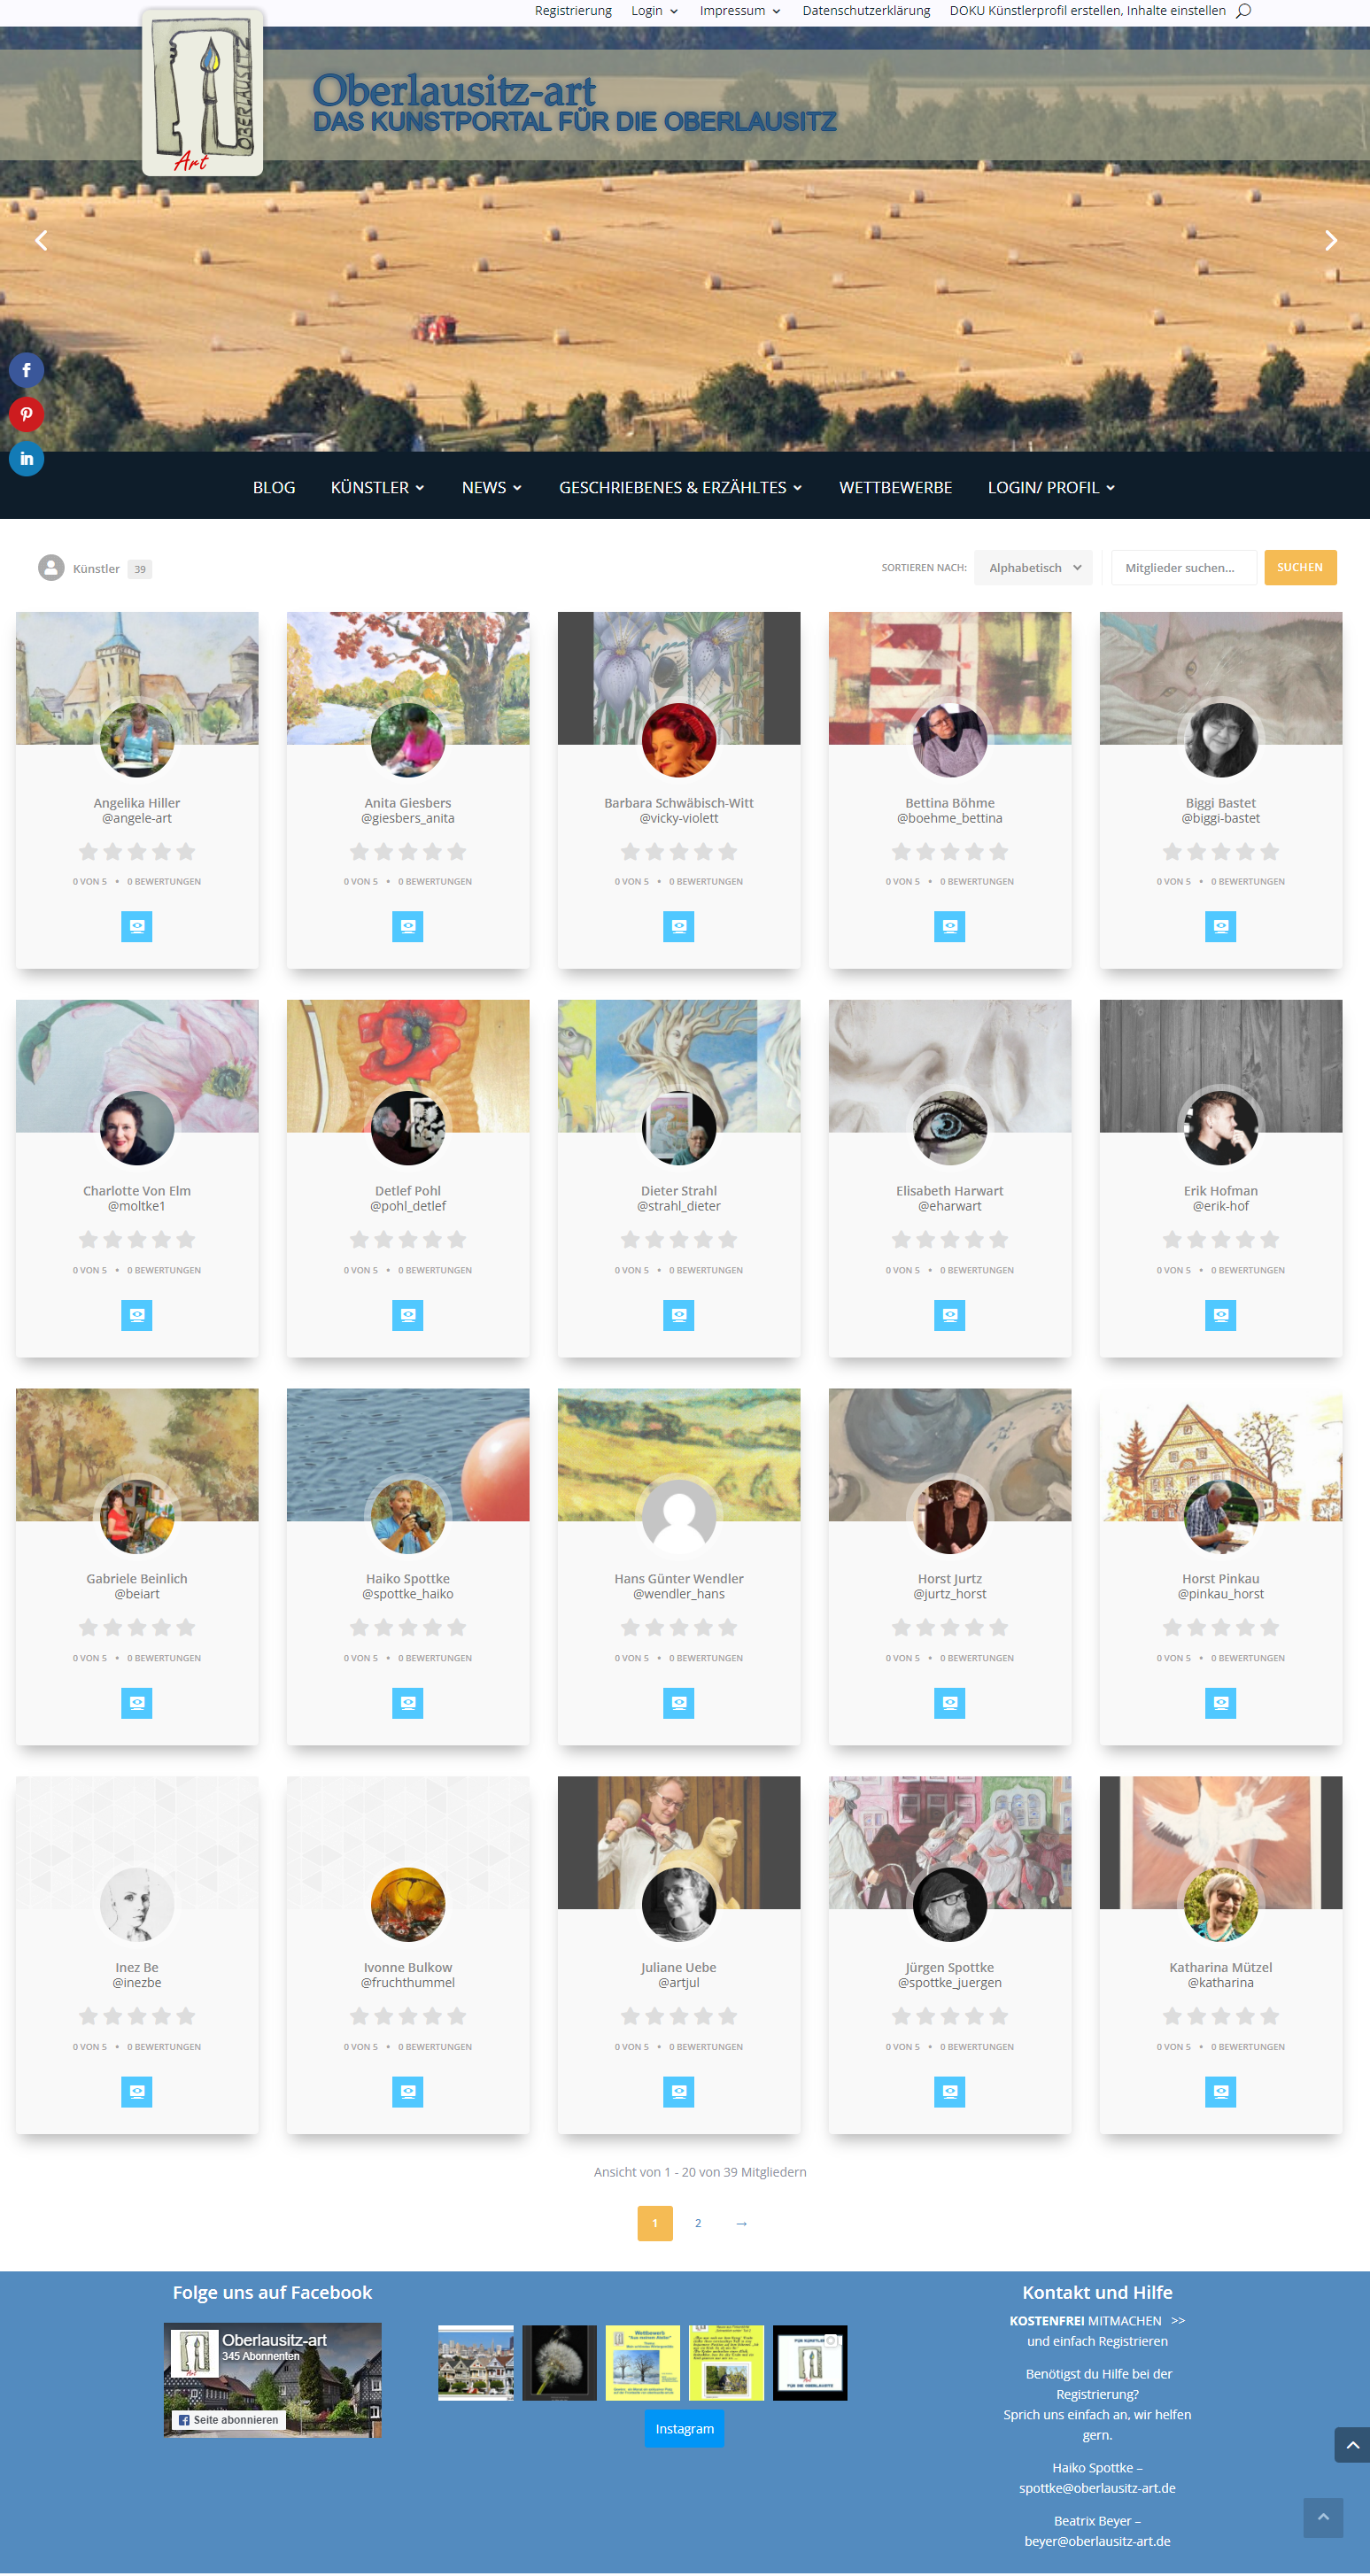Open the LinkedIn social icon

point(26,458)
